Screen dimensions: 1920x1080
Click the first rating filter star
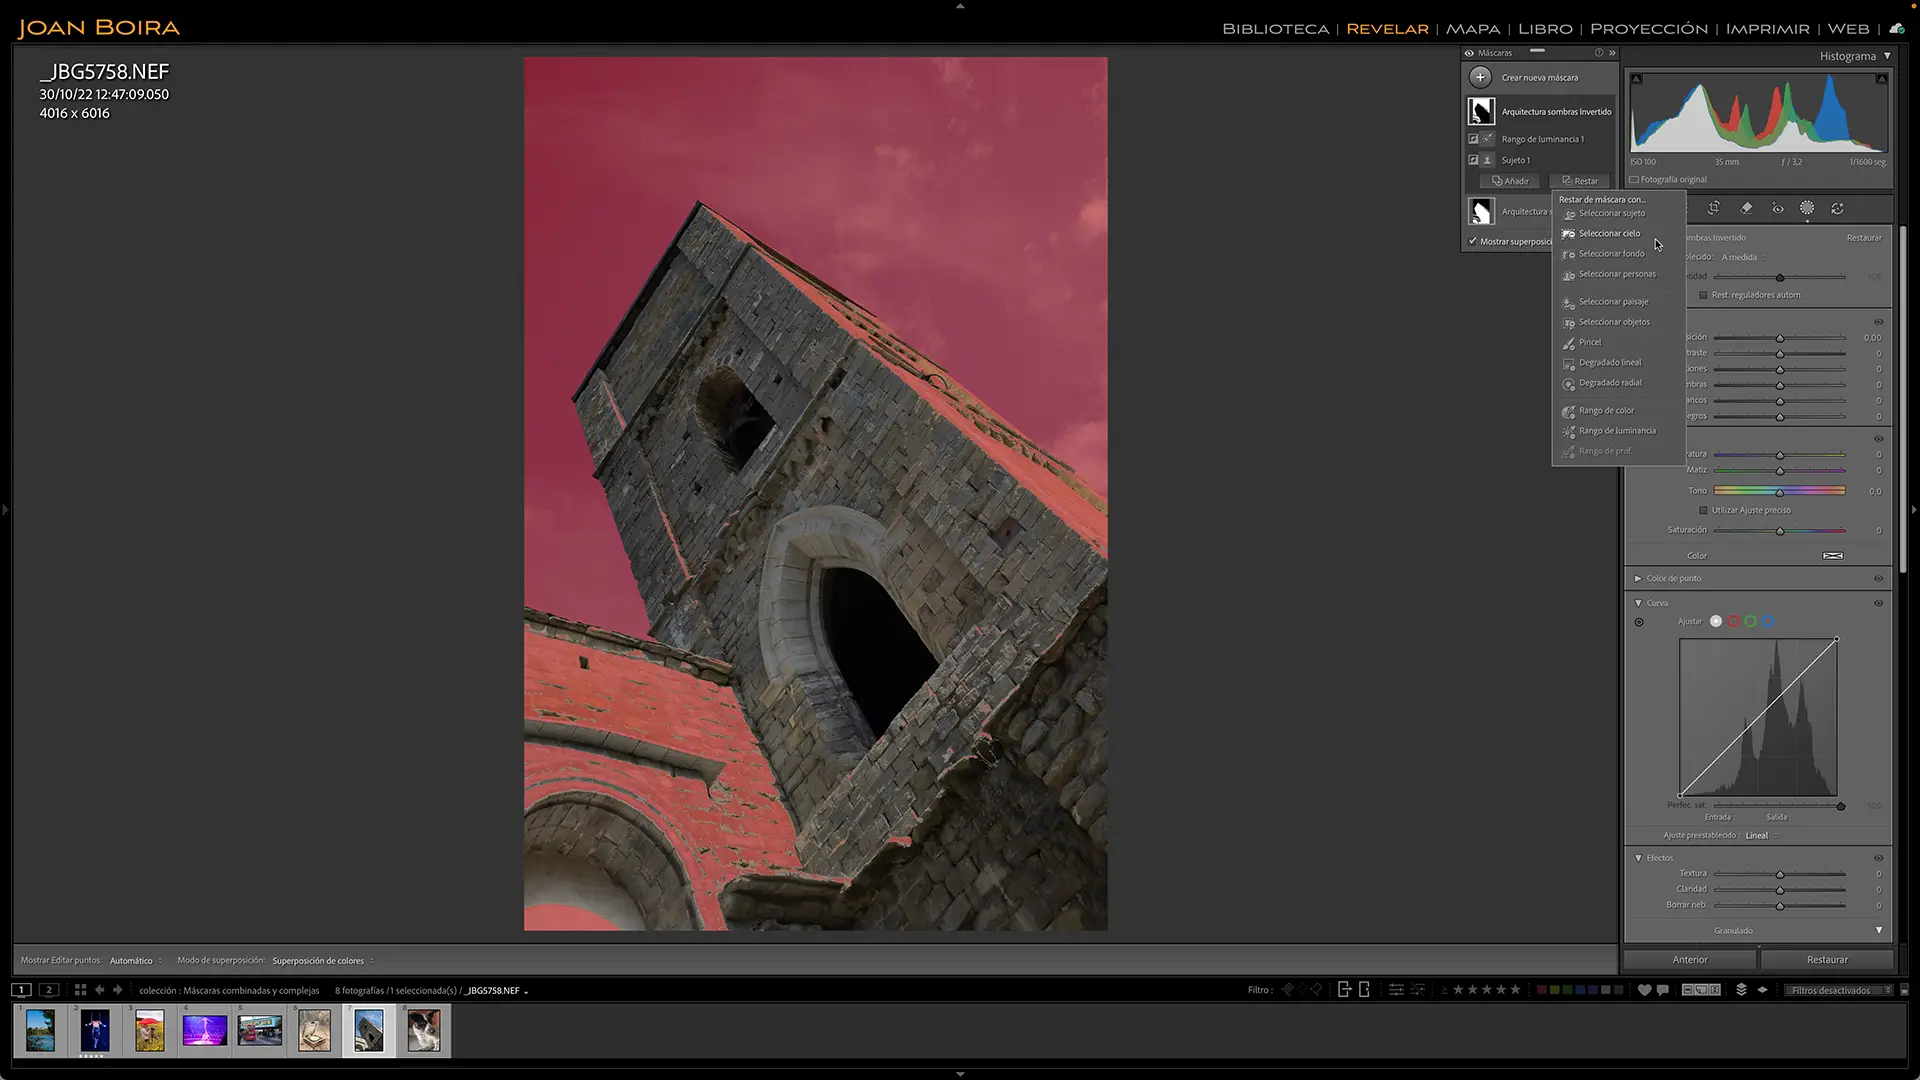(x=1458, y=990)
